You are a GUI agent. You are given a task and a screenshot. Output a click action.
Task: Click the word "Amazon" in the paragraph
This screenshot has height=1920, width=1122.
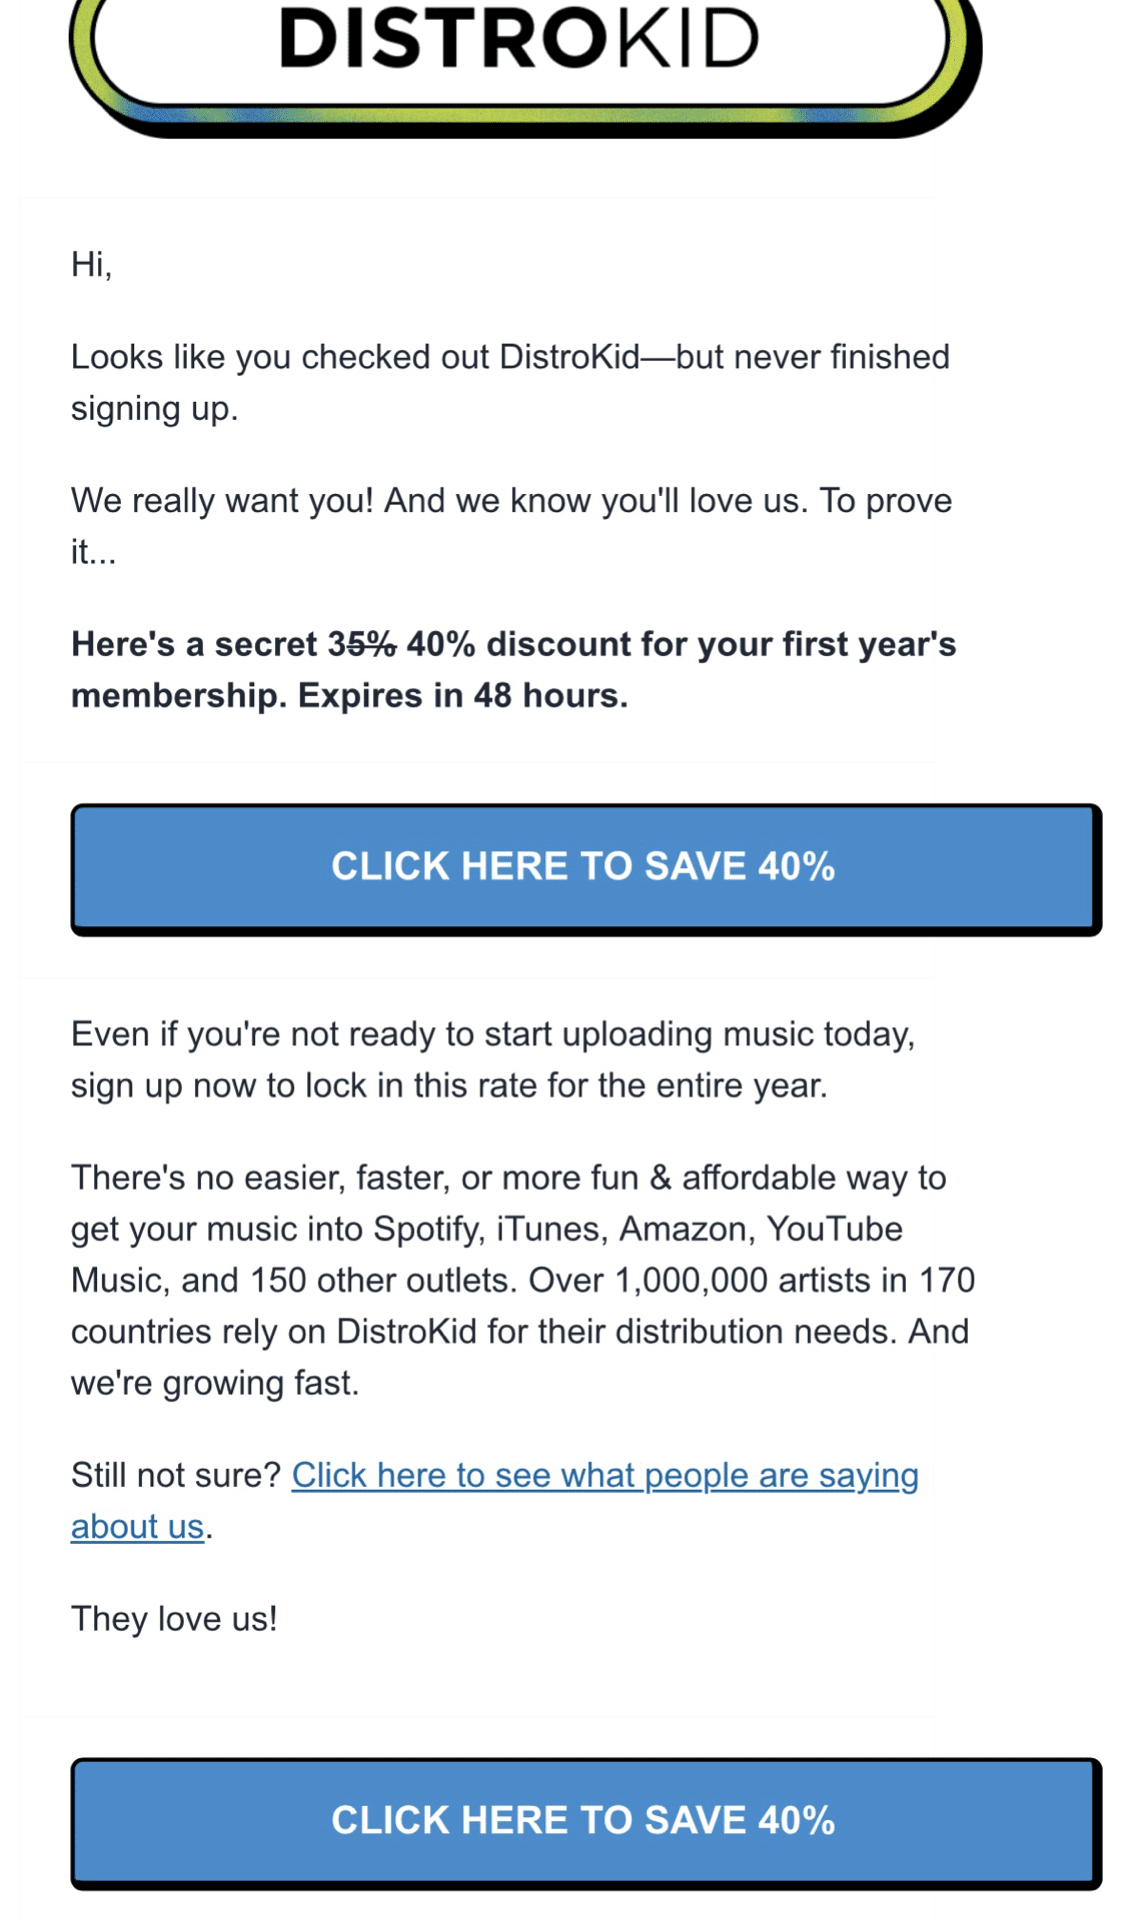coord(686,1229)
